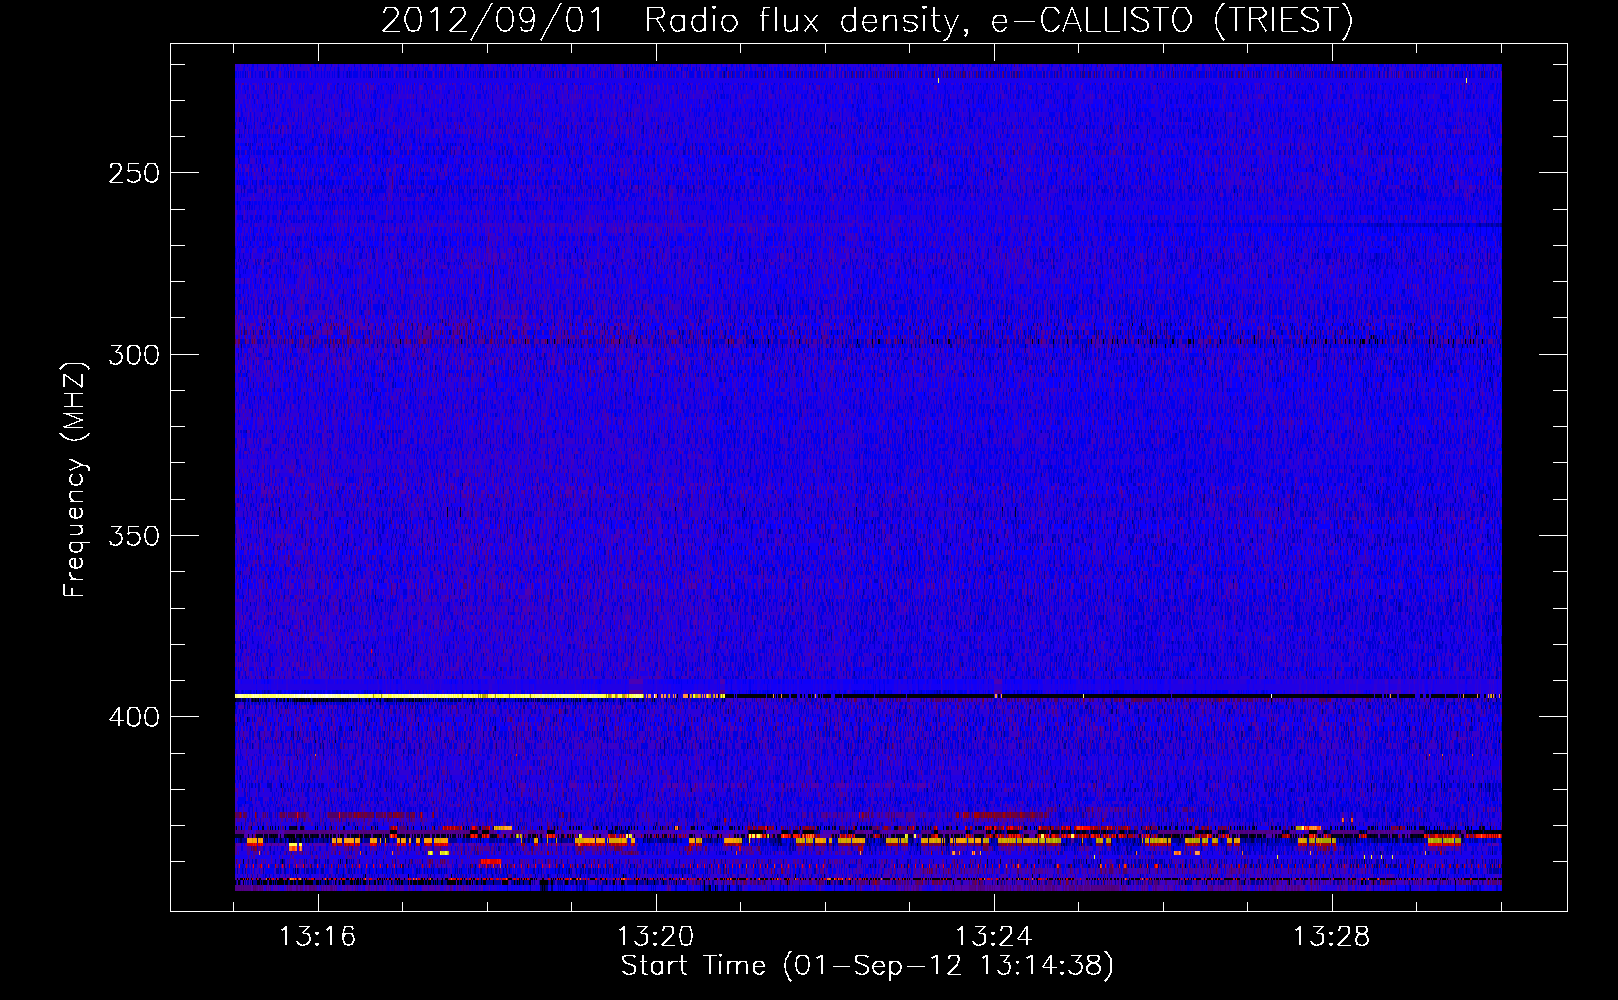Click the 13:20 time tick label
The height and width of the screenshot is (1000, 1618).
[655, 937]
